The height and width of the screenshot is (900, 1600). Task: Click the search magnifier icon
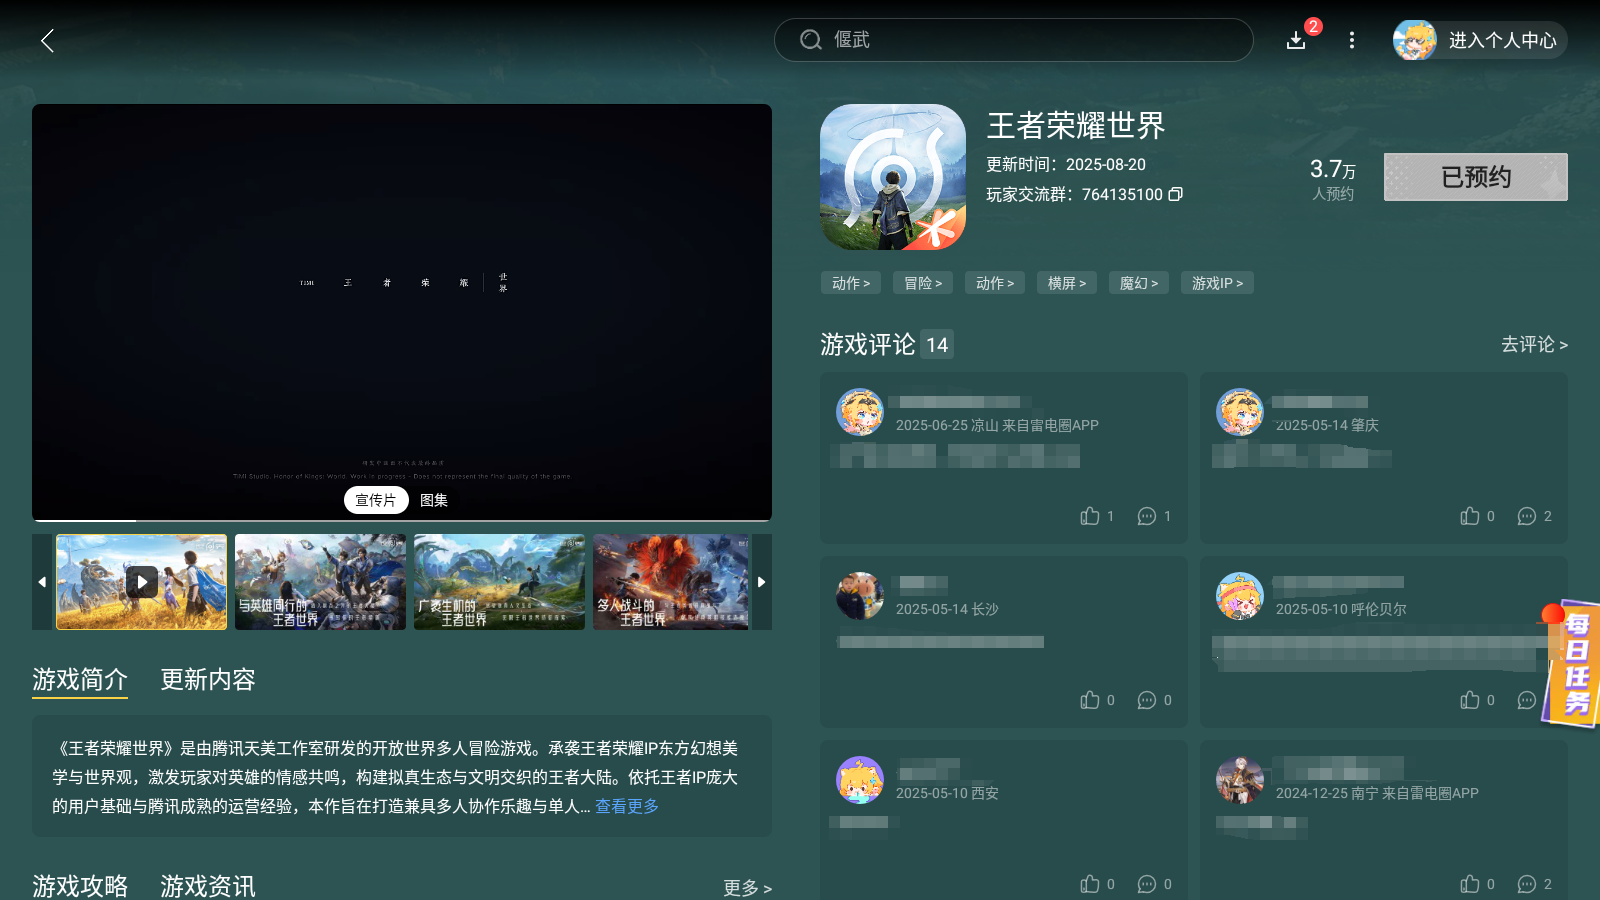(x=810, y=40)
